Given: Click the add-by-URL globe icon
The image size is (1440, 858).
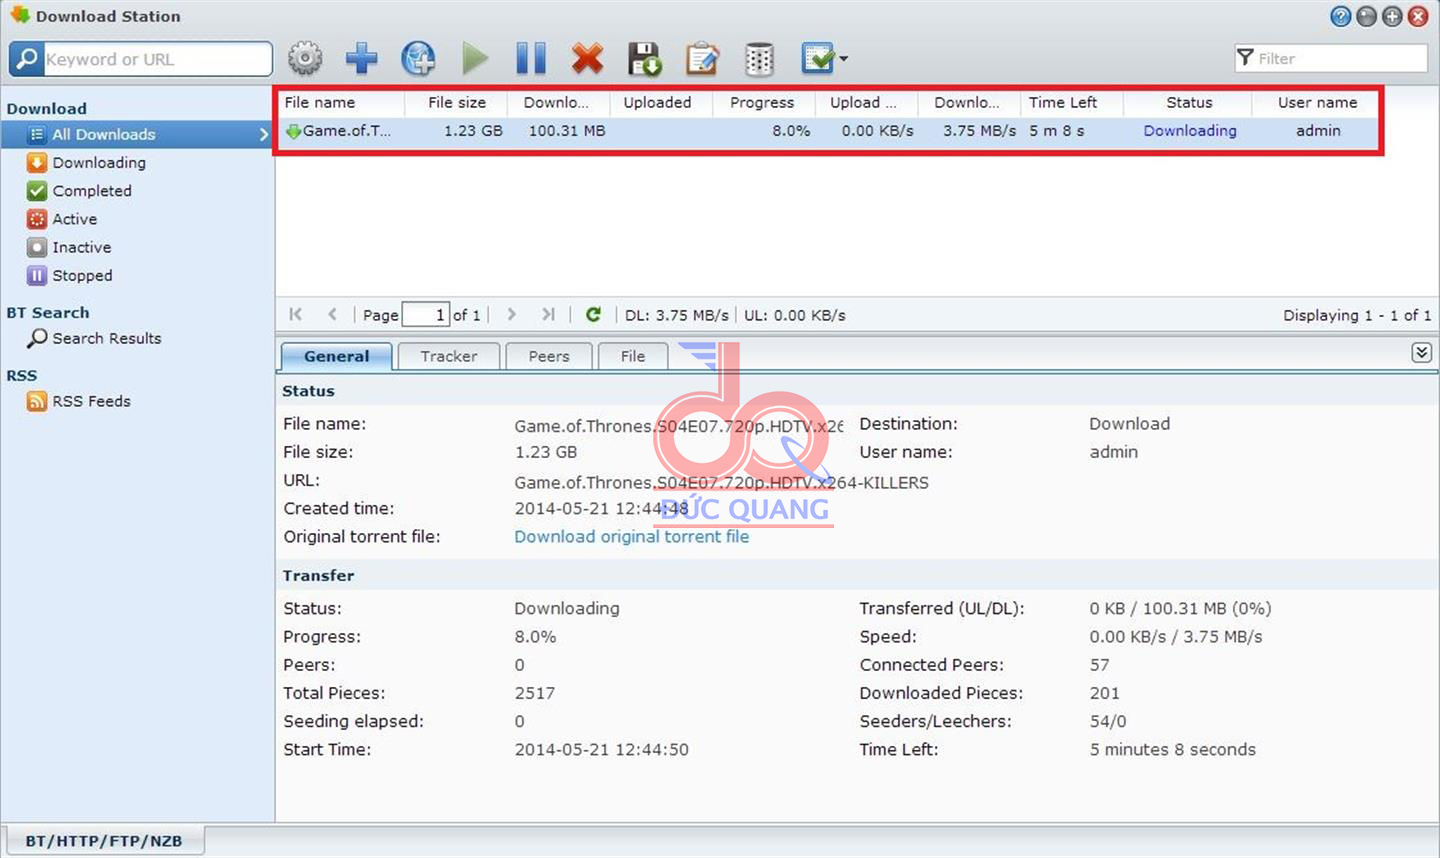Looking at the screenshot, I should click(x=418, y=58).
